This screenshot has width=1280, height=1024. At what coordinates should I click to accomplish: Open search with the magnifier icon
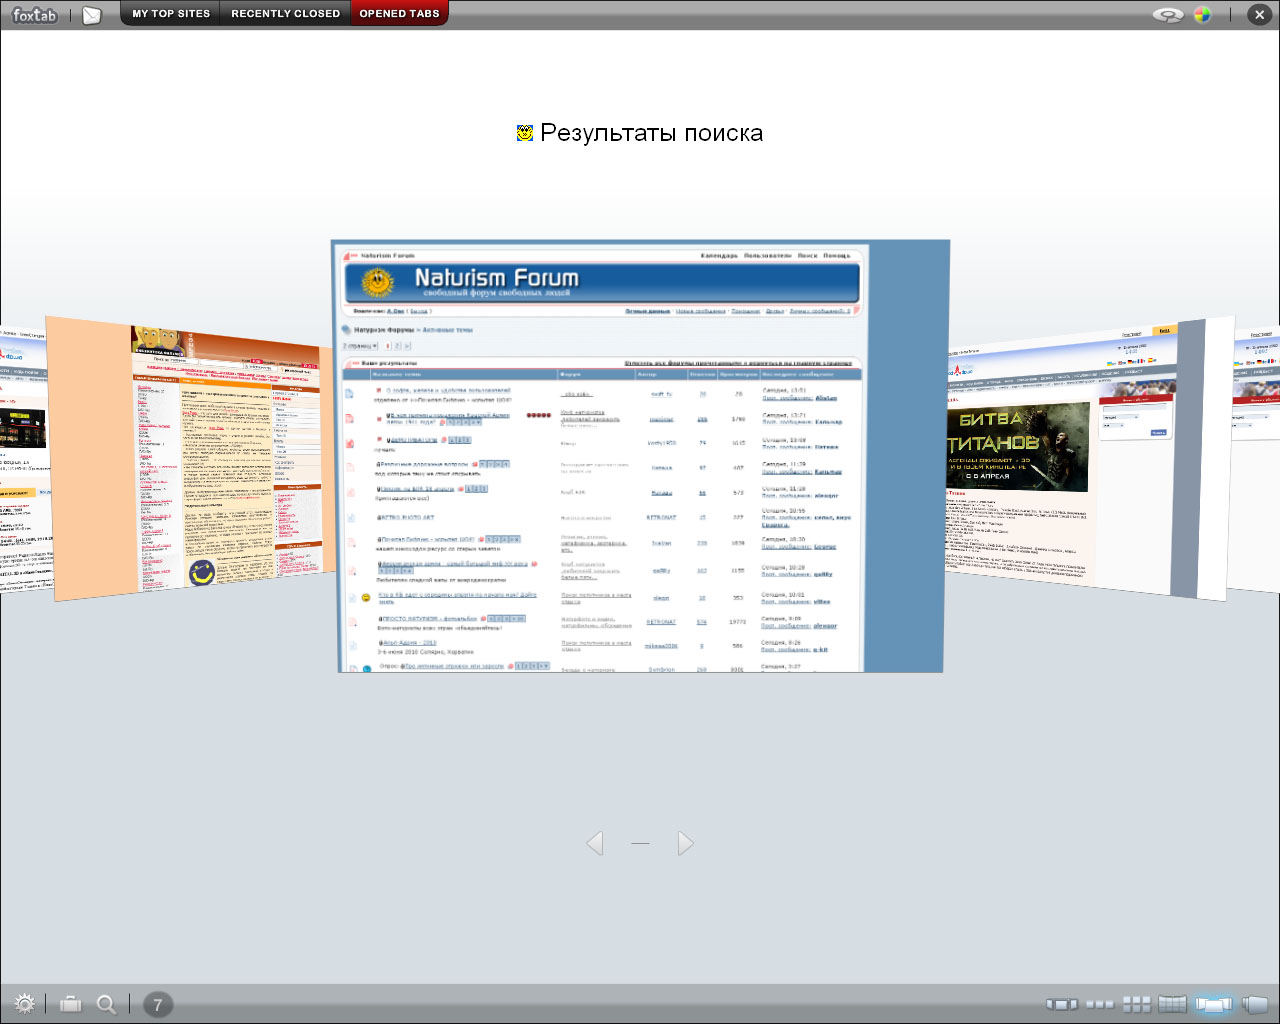[x=106, y=1004]
